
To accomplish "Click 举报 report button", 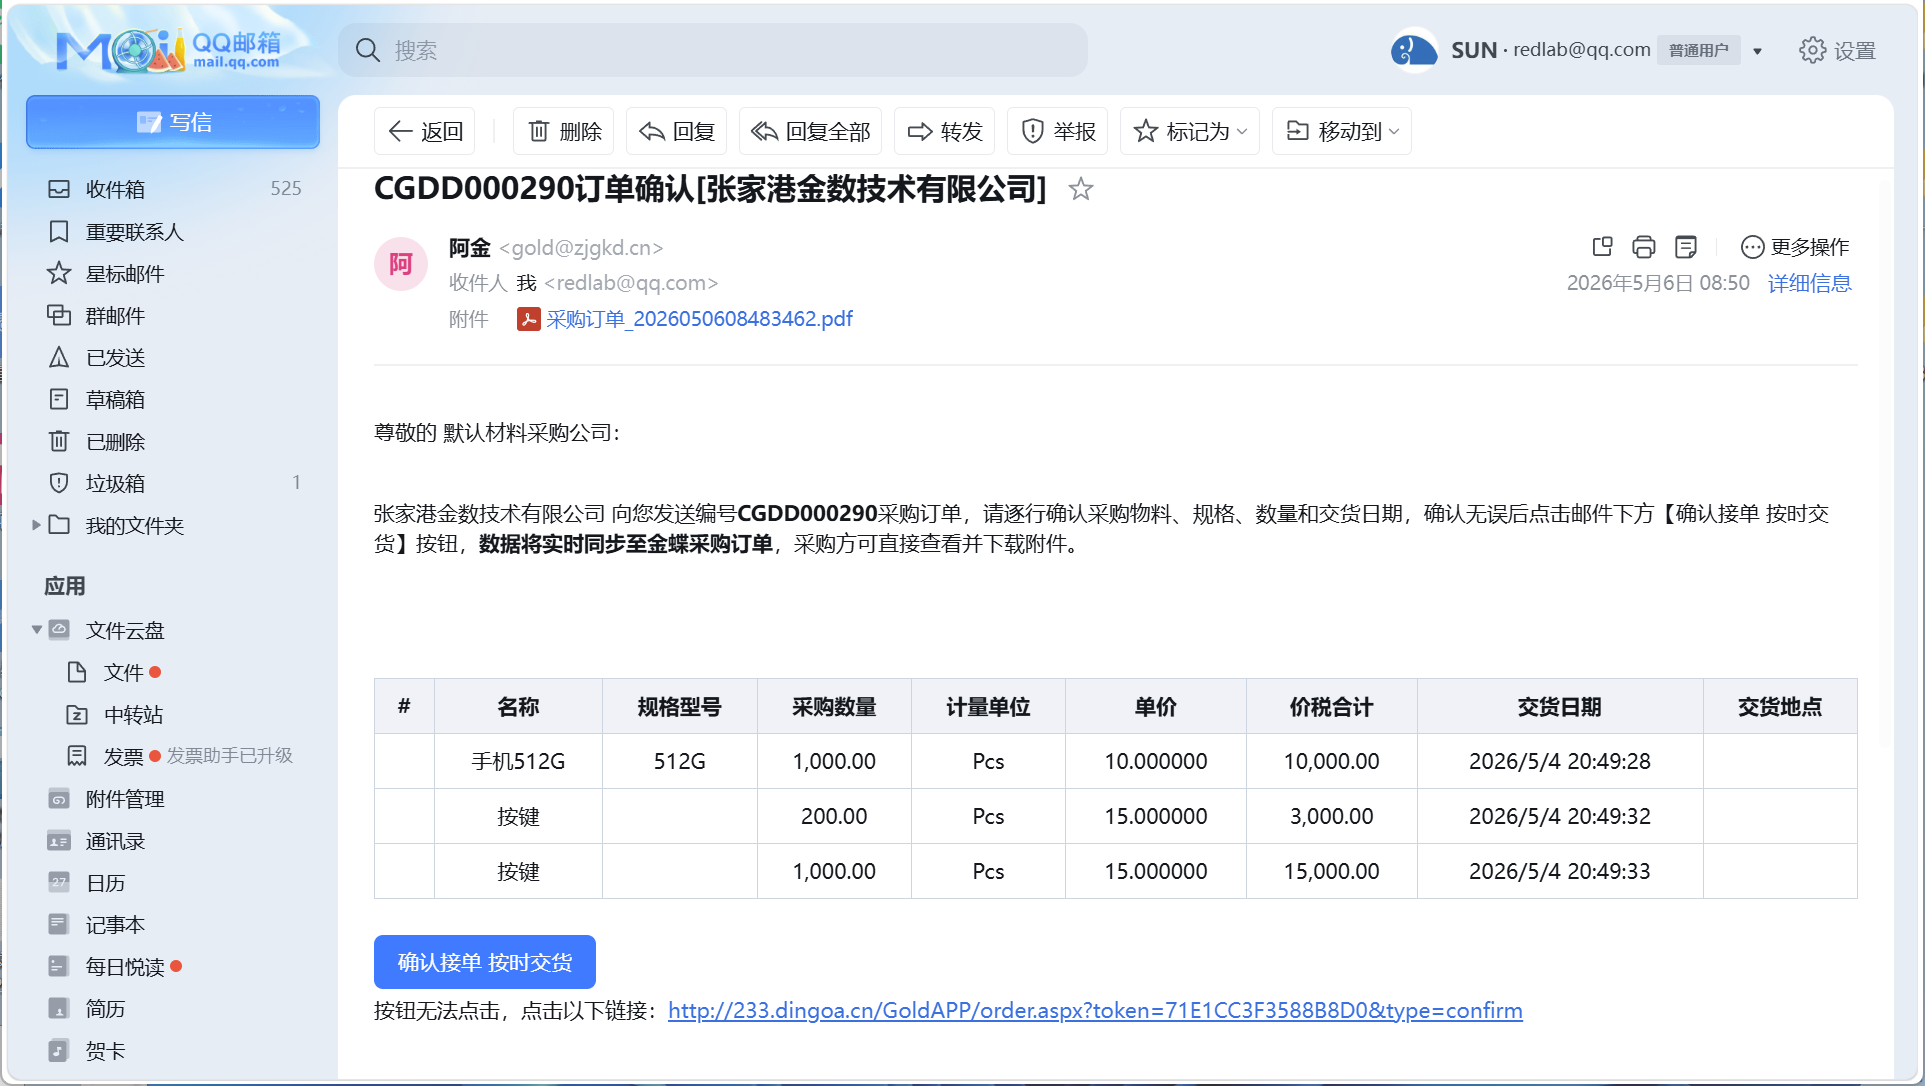I will click(1058, 131).
